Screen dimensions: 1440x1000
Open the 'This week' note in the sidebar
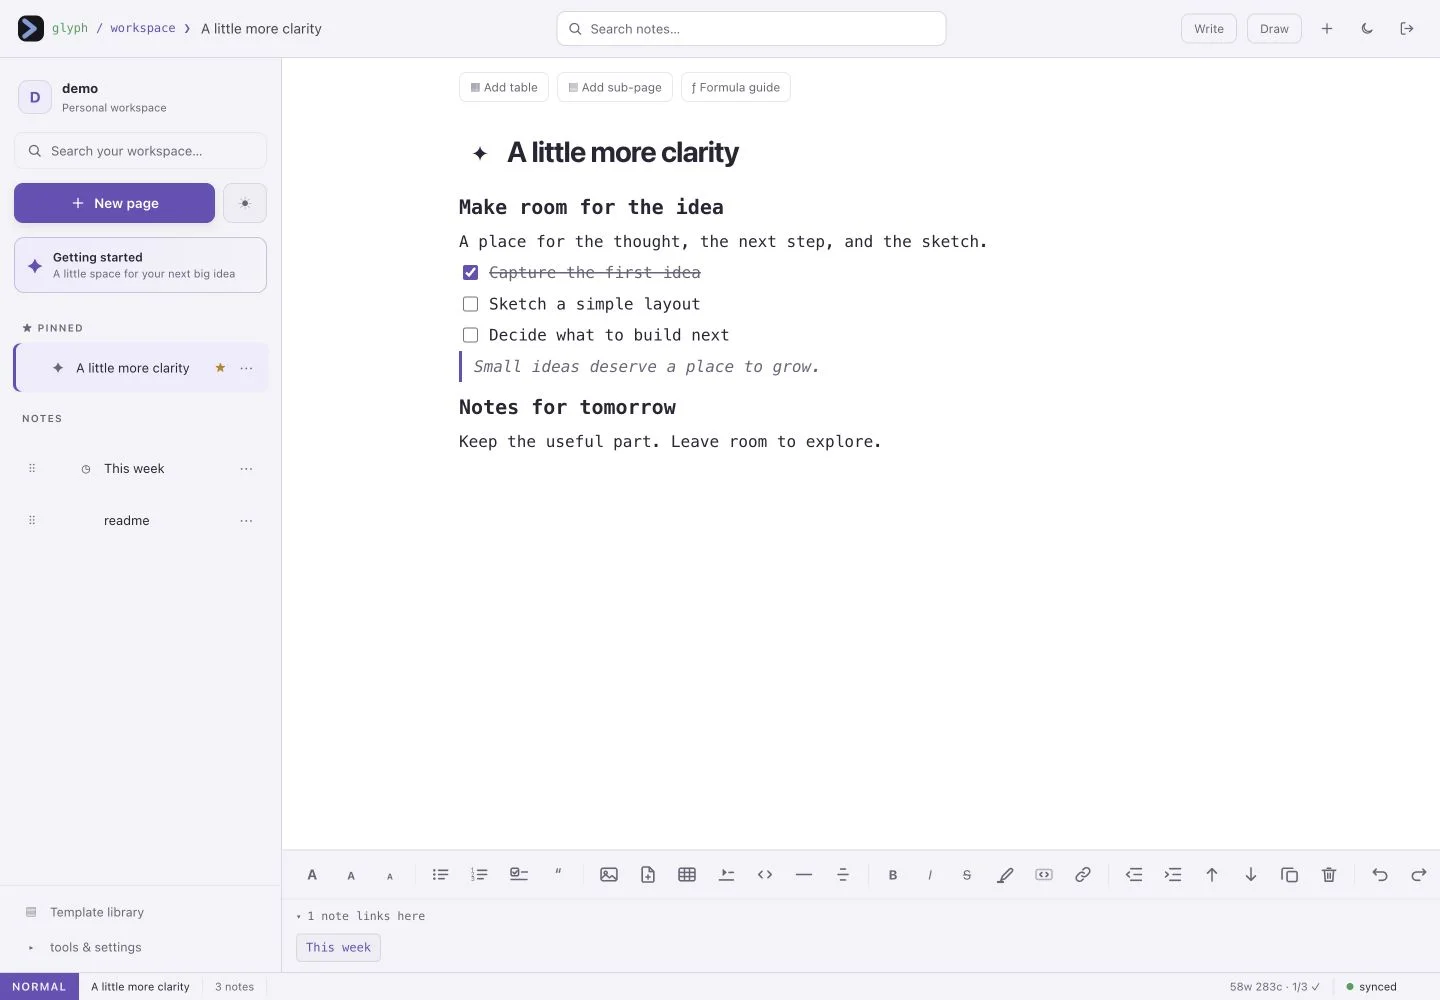[134, 469]
